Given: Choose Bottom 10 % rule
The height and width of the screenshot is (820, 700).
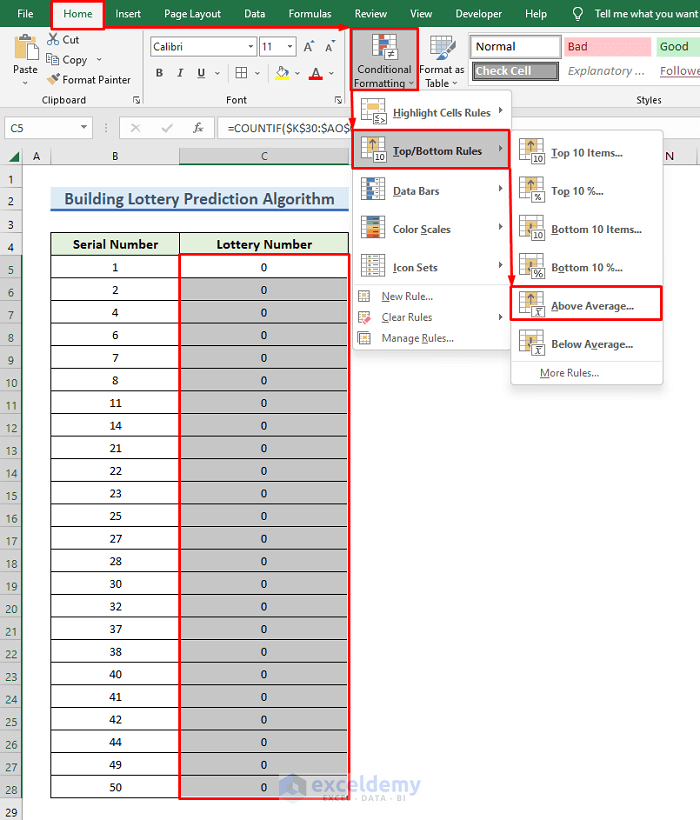Looking at the screenshot, I should (x=587, y=267).
